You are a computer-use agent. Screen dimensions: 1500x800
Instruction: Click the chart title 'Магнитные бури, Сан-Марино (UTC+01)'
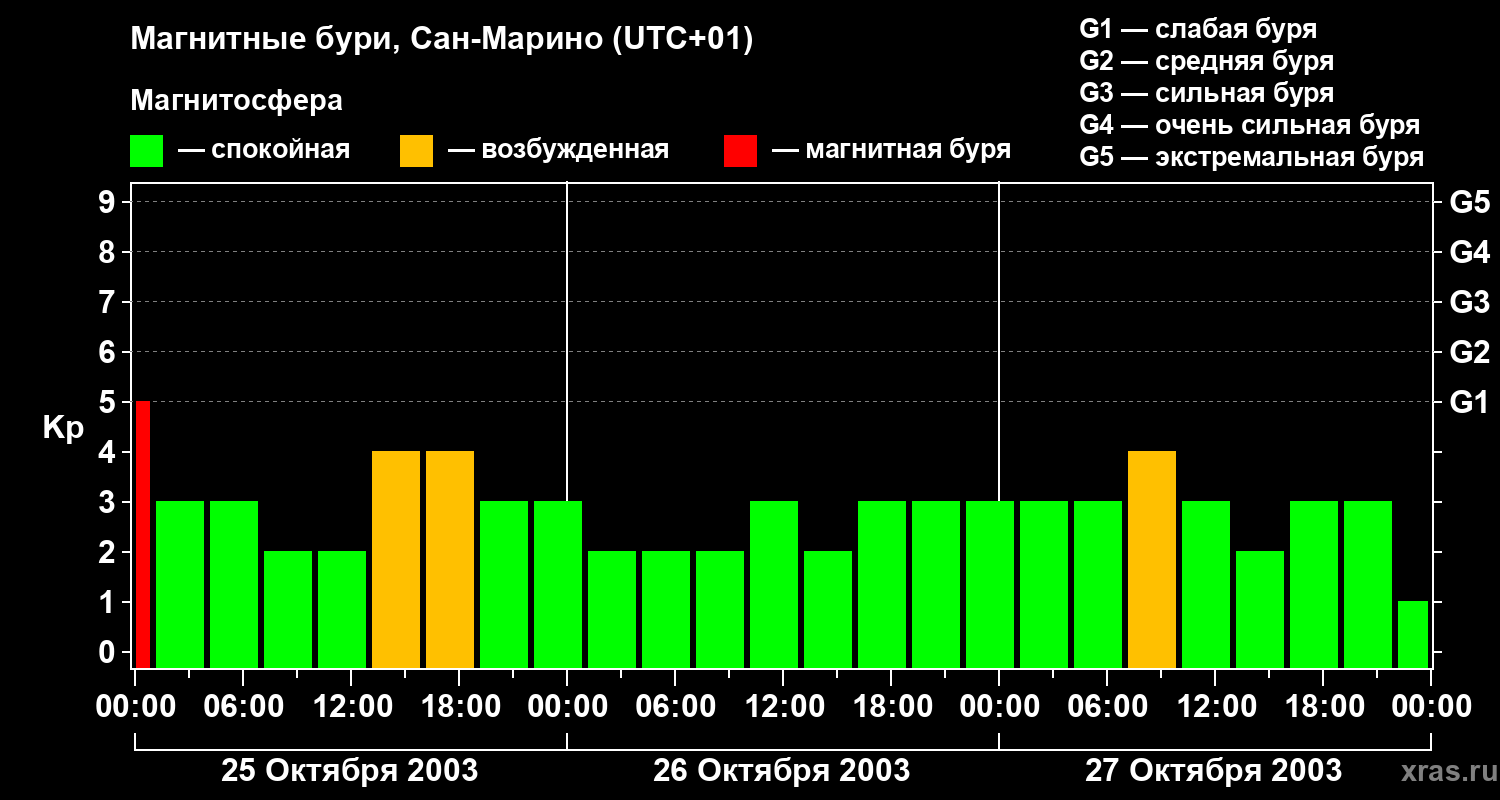coord(441,40)
